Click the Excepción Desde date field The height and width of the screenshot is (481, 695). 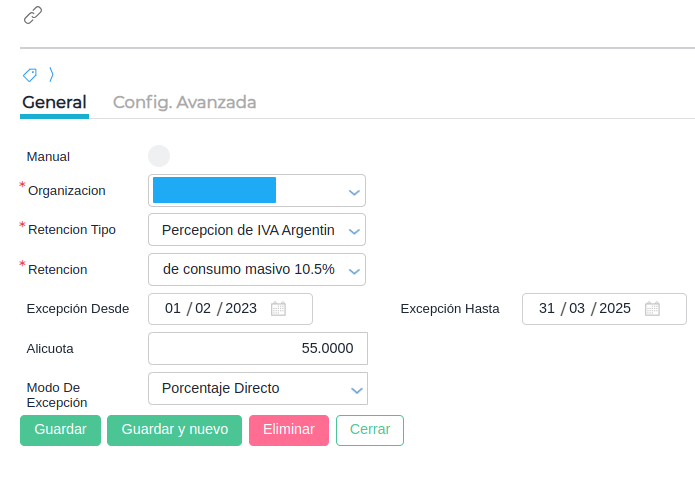210,309
